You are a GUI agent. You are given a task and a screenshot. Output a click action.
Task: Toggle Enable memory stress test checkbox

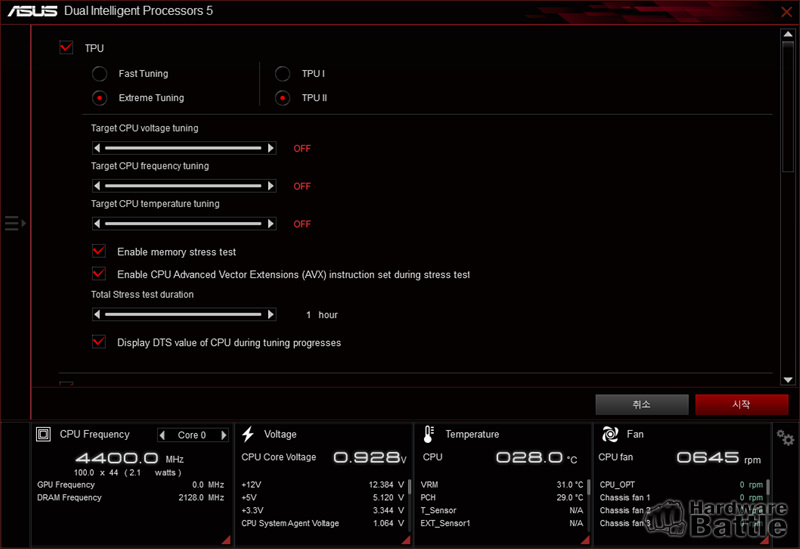99,251
